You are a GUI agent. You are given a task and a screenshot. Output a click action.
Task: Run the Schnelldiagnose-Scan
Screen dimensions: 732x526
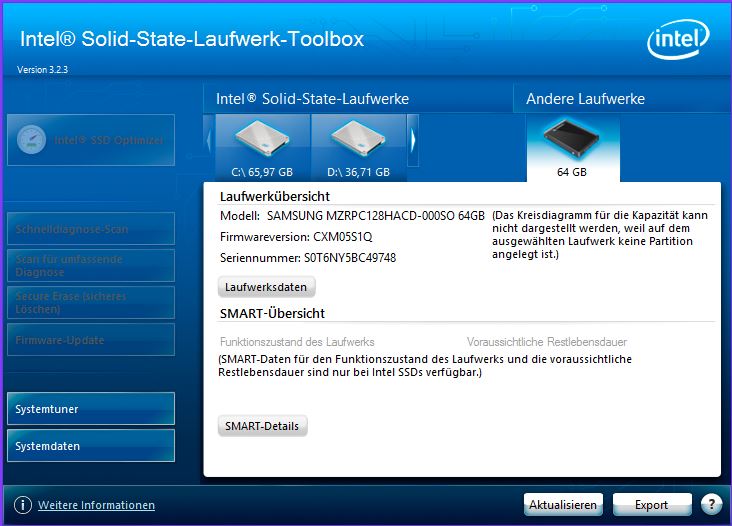(x=91, y=229)
